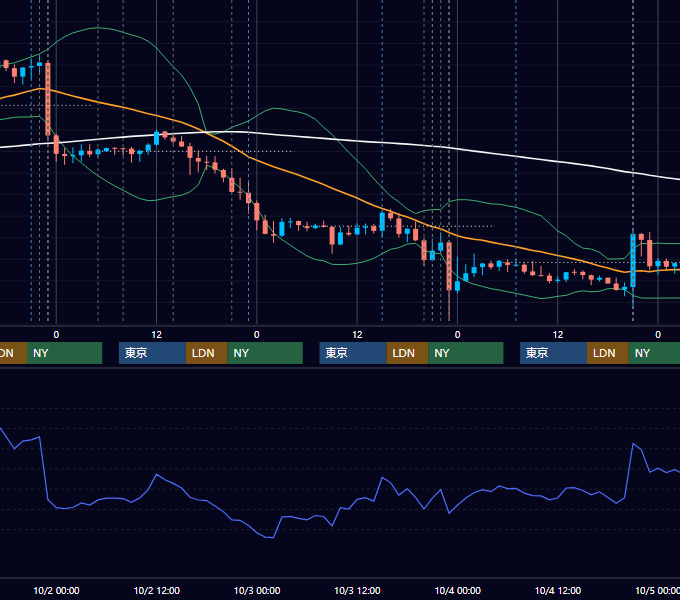Select the LDN session block on 10/2
The width and height of the screenshot is (680, 600).
206,353
